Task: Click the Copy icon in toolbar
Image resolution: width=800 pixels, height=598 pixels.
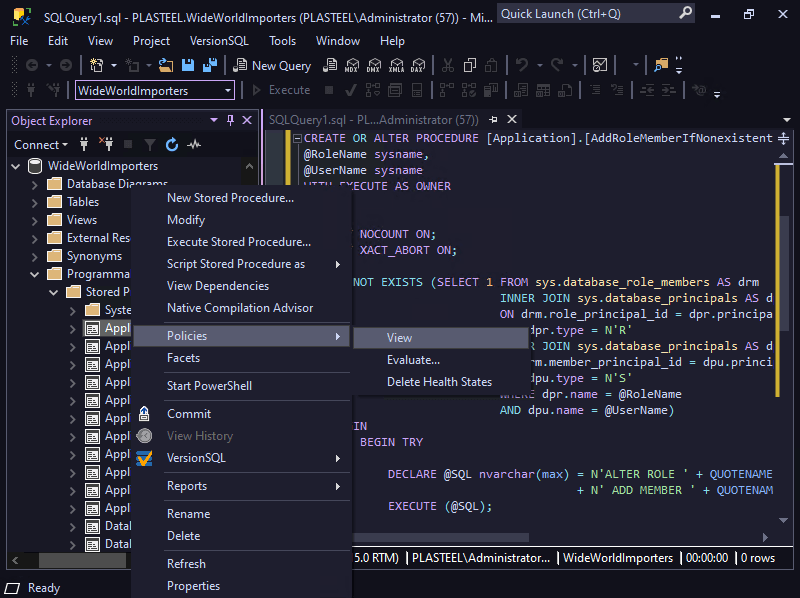Action: pyautogui.click(x=469, y=65)
